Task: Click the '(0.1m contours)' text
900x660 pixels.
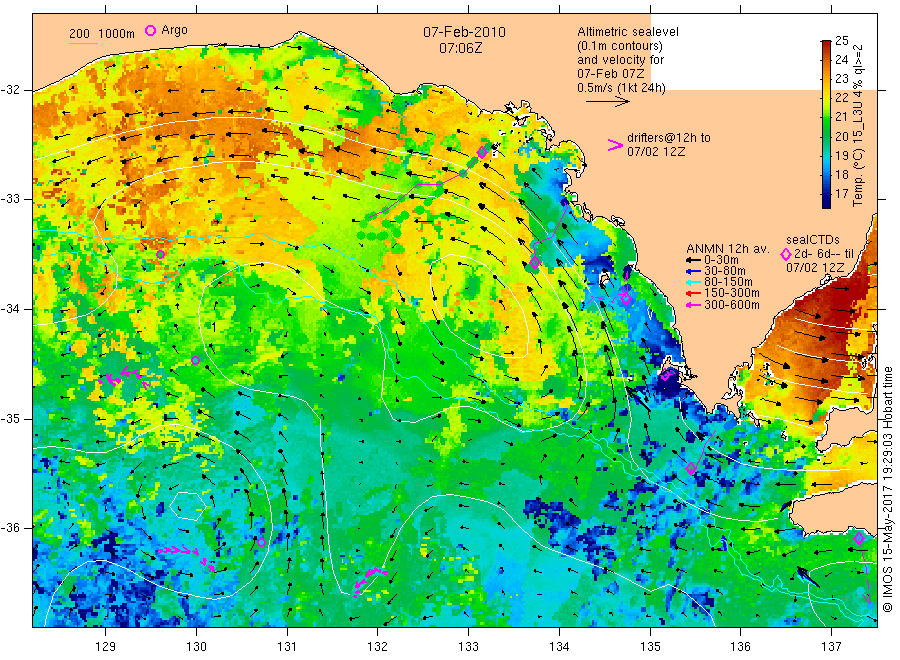Action: tap(620, 46)
